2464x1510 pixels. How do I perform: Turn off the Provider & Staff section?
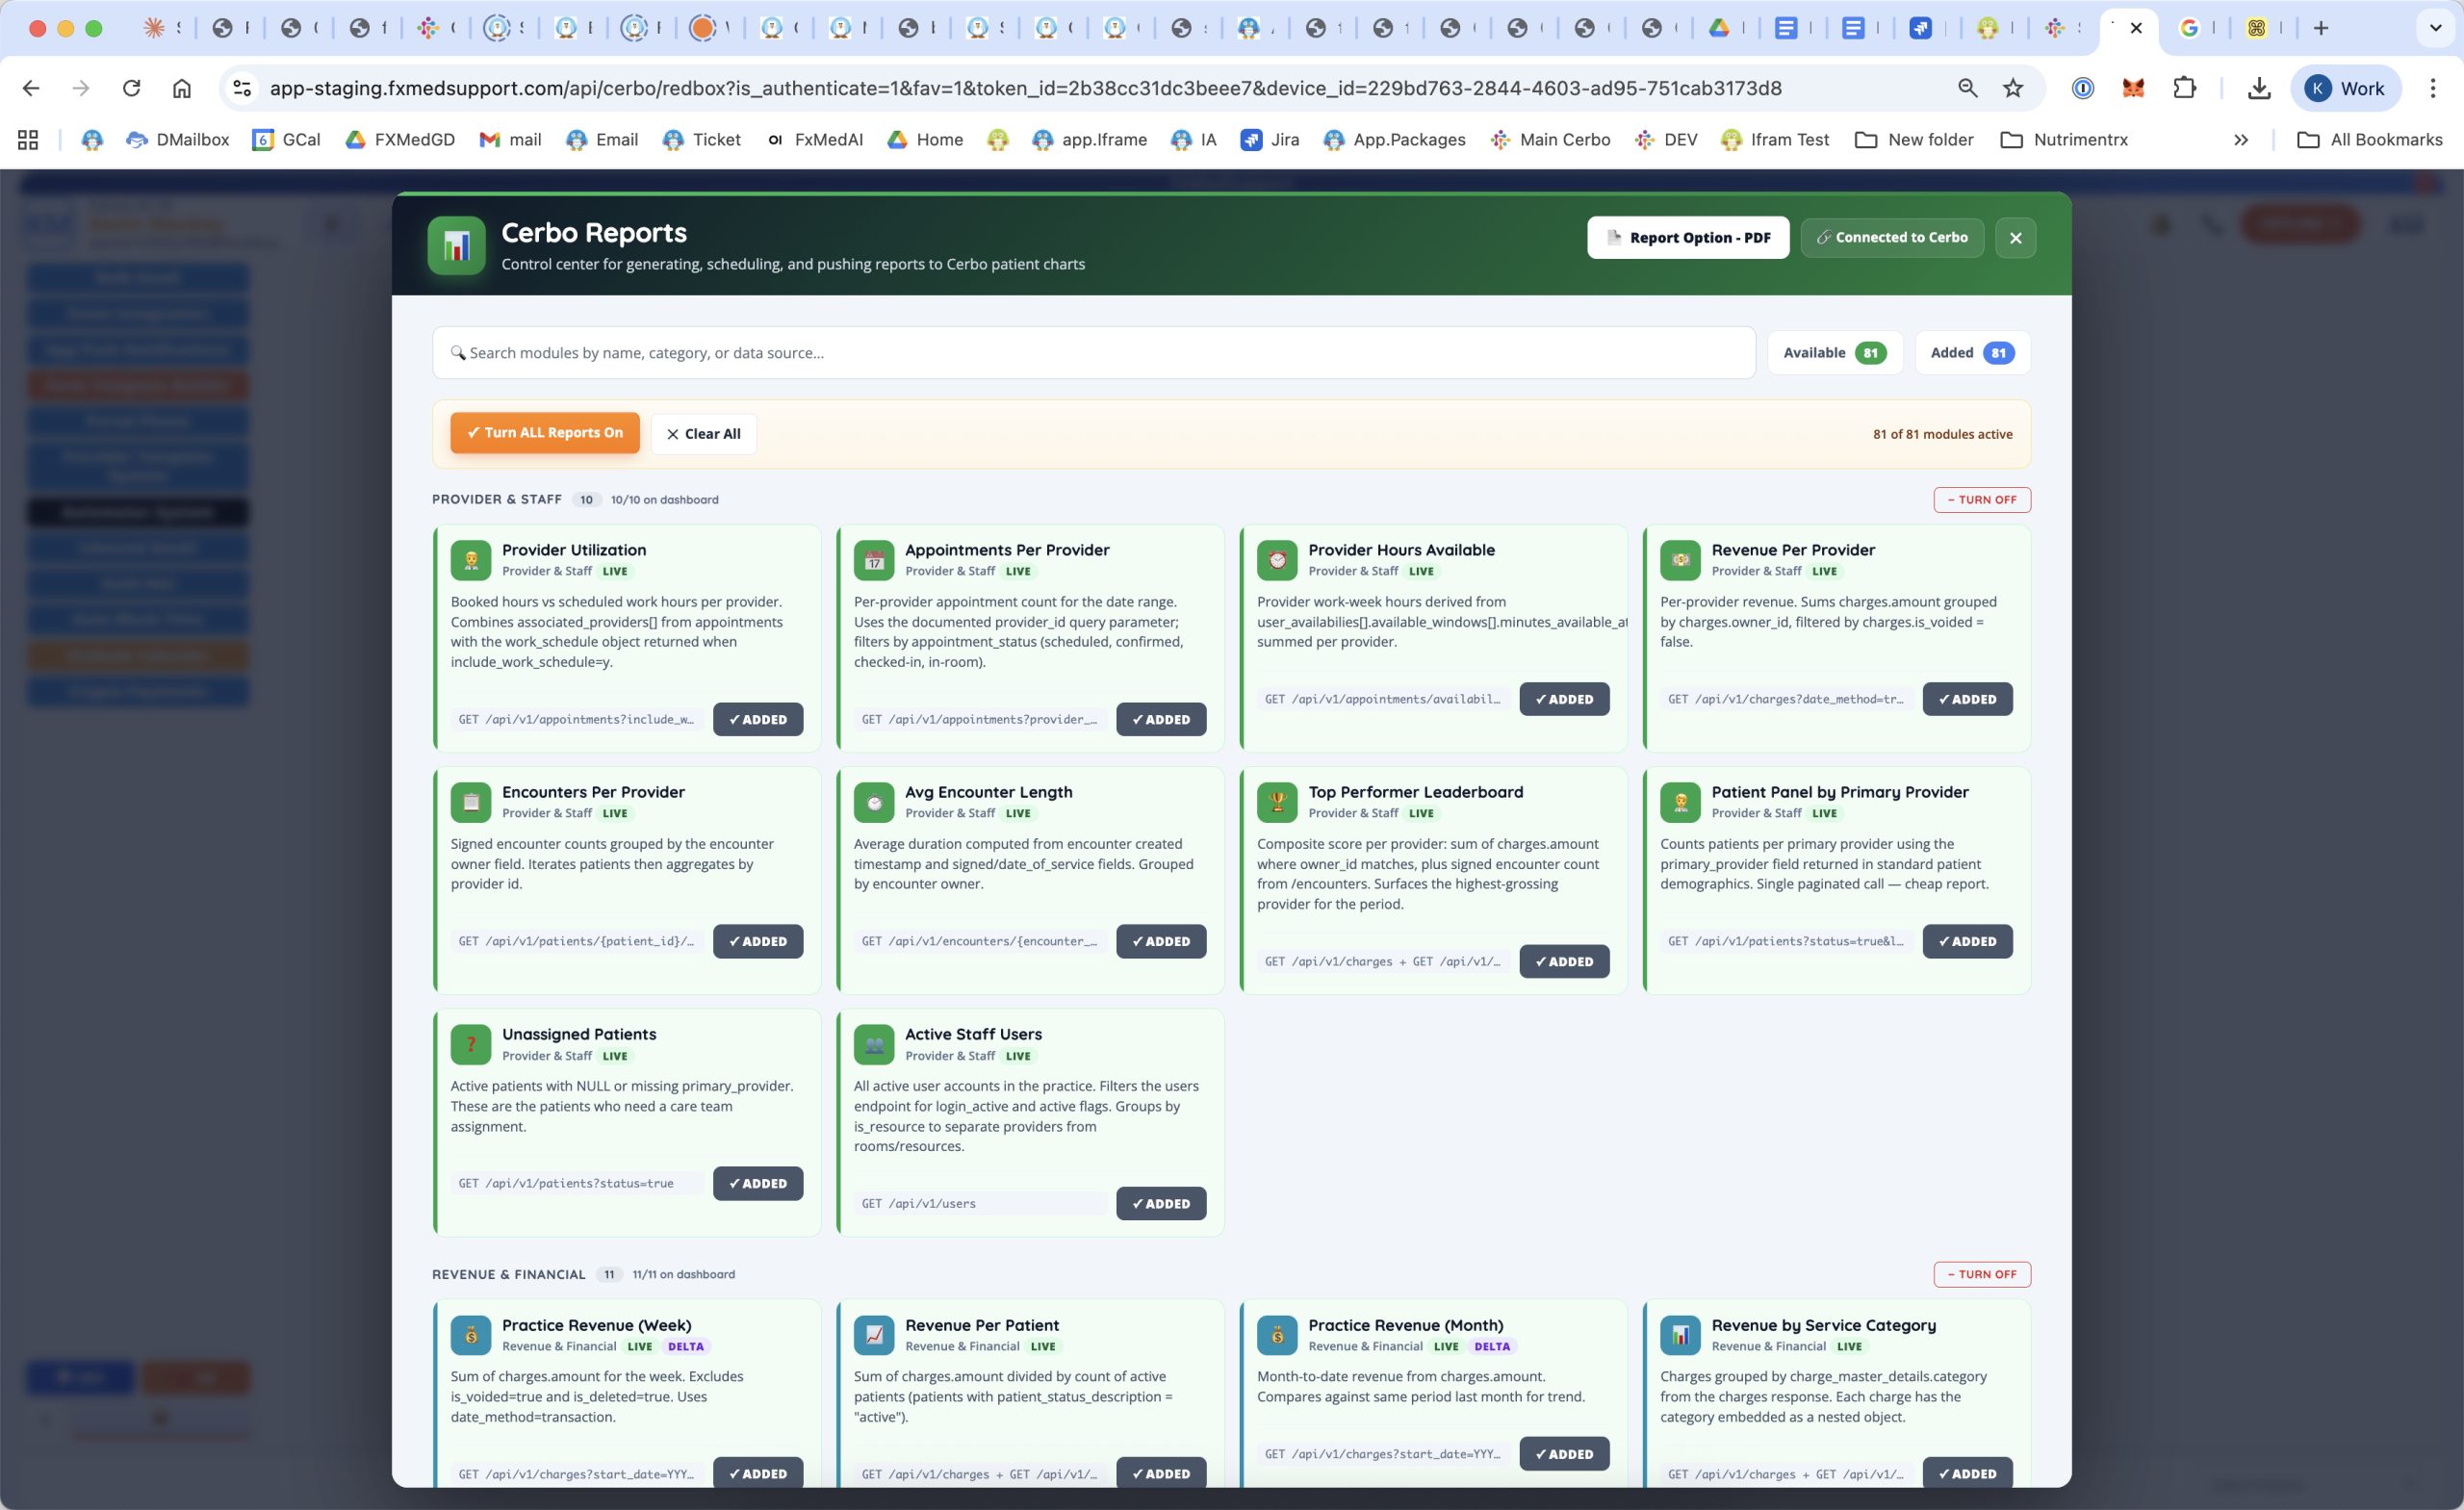(1981, 499)
